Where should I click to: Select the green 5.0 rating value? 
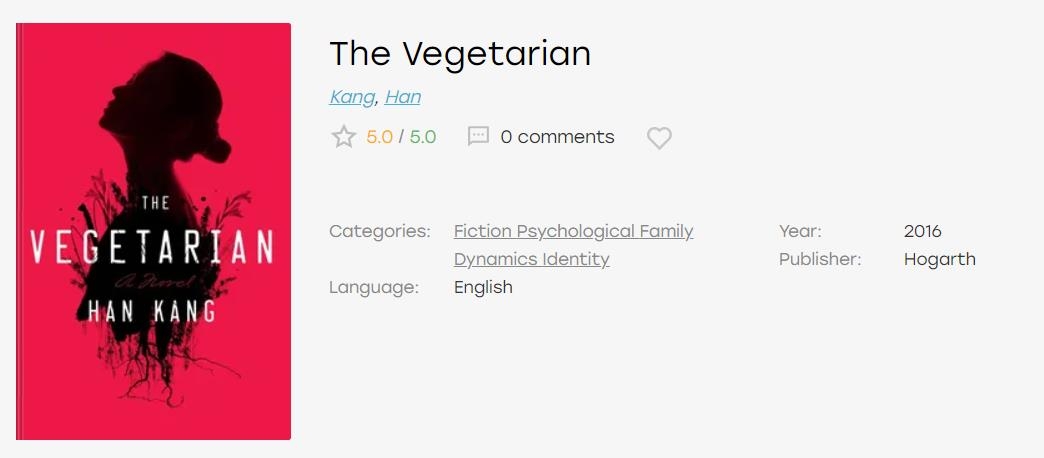pyautogui.click(x=423, y=136)
